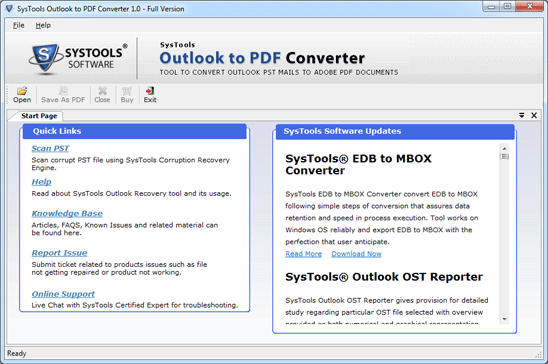Follow the Scan PST quick link

tap(50, 148)
